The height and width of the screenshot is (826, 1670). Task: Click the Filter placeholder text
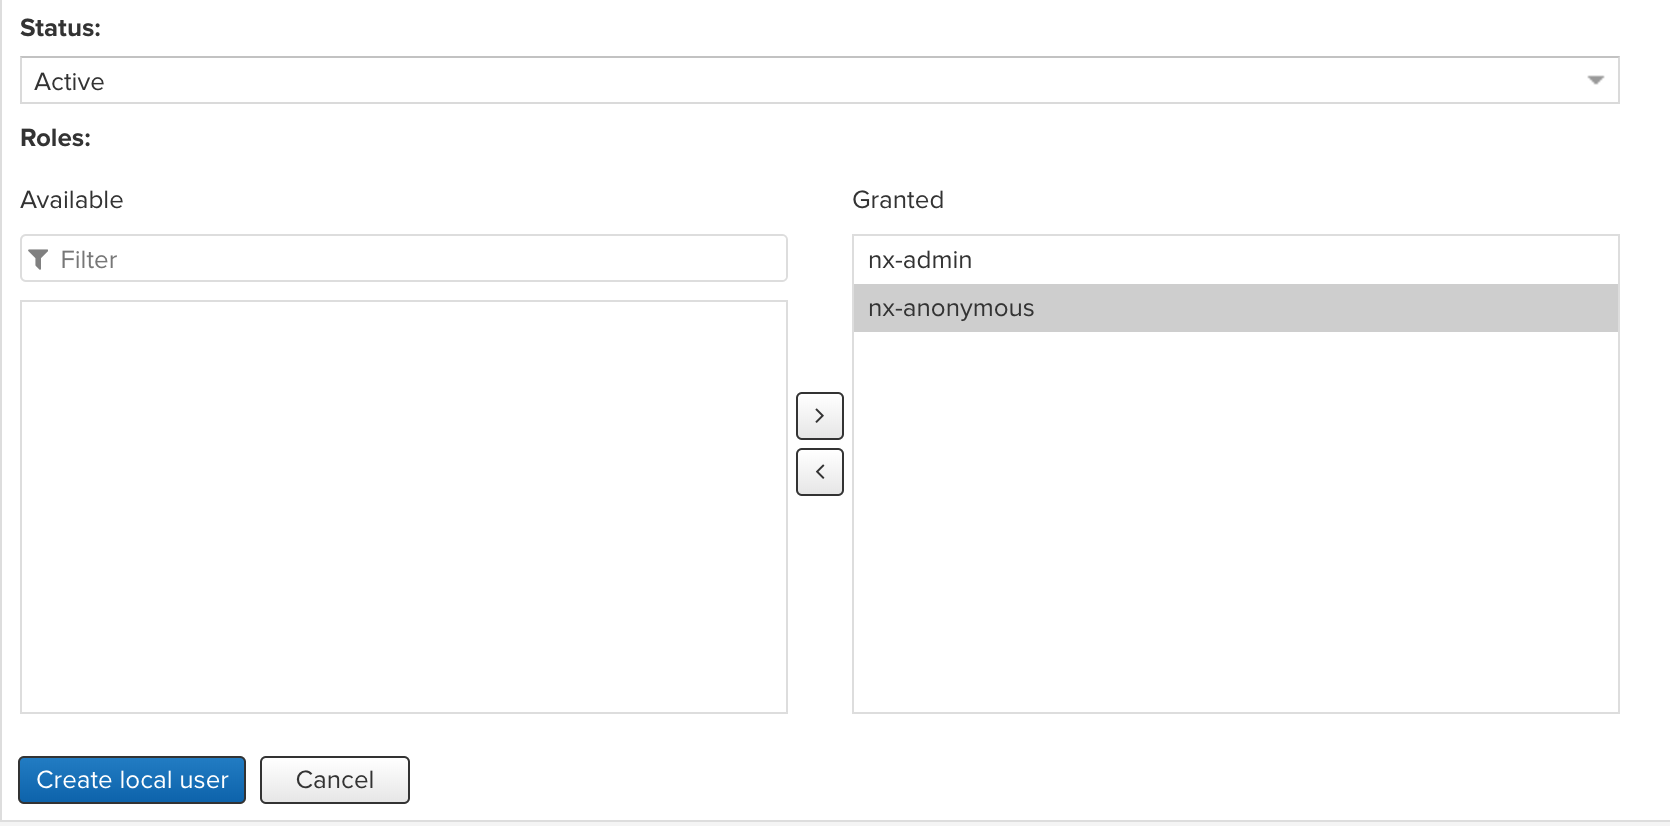click(x=89, y=260)
